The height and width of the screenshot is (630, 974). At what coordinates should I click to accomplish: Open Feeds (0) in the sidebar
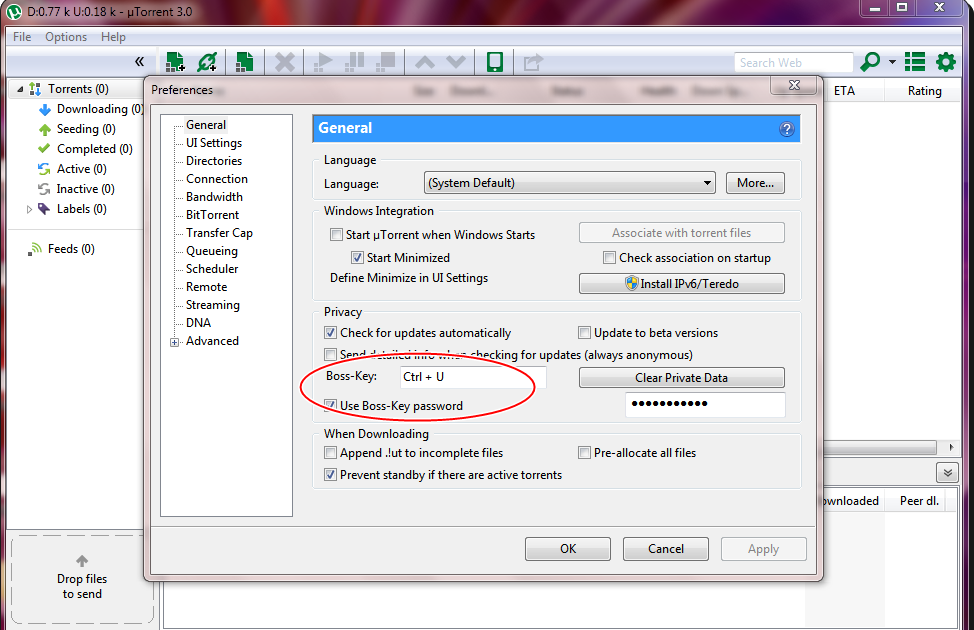[61, 249]
